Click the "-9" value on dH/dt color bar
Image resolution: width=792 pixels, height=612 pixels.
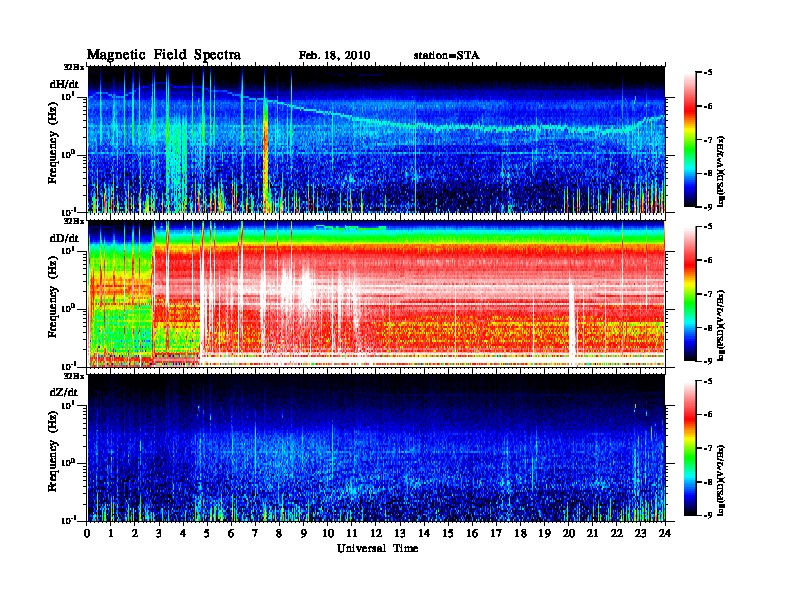pos(707,207)
